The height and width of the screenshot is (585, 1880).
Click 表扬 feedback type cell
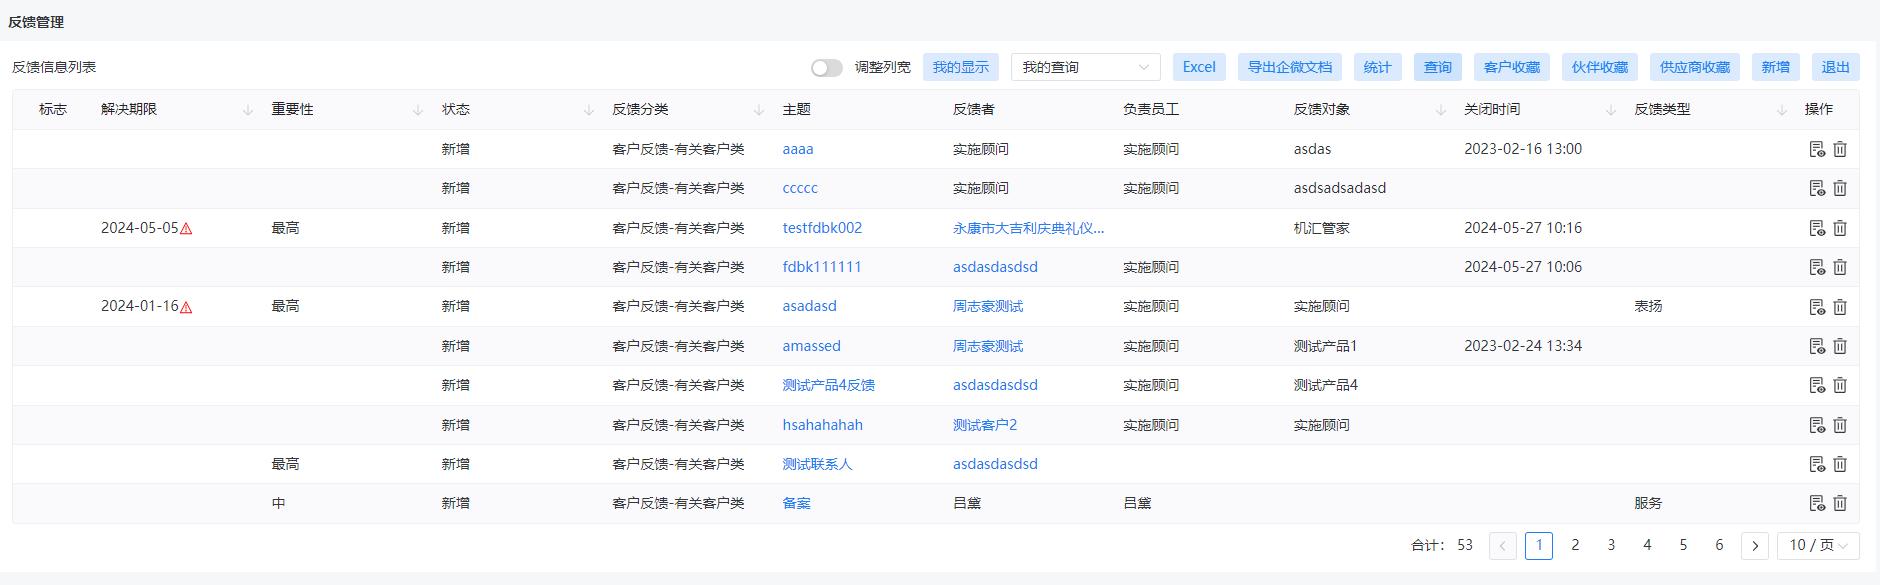tap(1648, 307)
